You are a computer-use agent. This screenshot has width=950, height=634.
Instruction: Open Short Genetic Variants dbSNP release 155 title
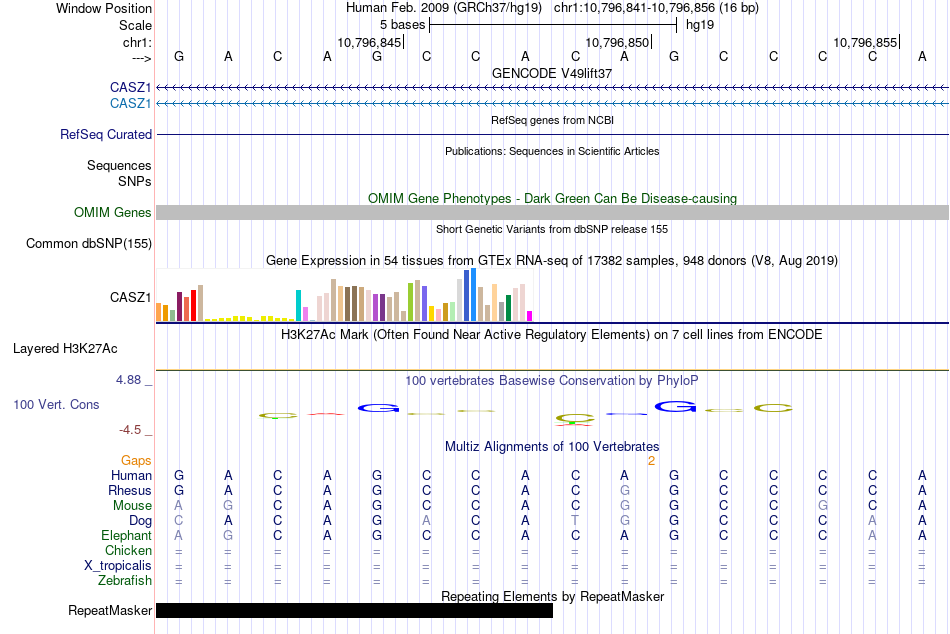click(x=552, y=229)
